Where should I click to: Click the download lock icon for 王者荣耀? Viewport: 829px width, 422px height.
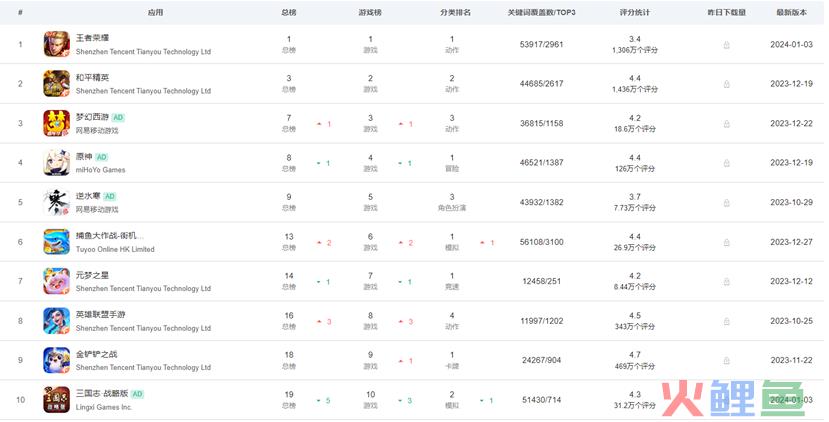pos(726,45)
